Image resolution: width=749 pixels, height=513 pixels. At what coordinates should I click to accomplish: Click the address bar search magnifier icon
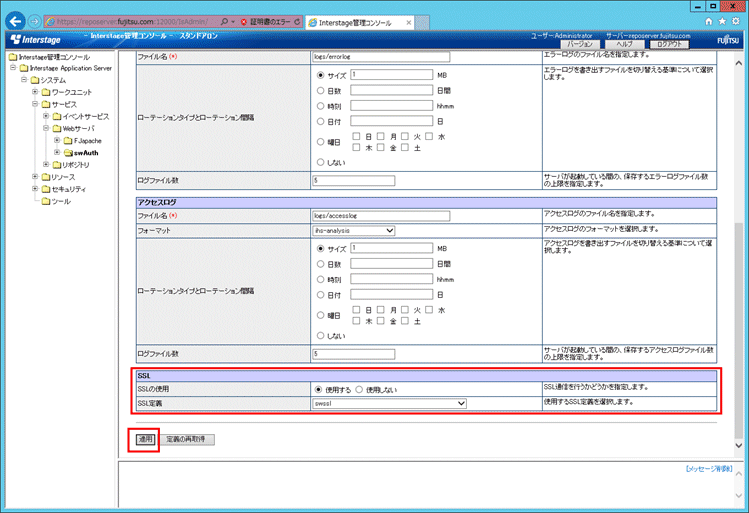coord(224,21)
